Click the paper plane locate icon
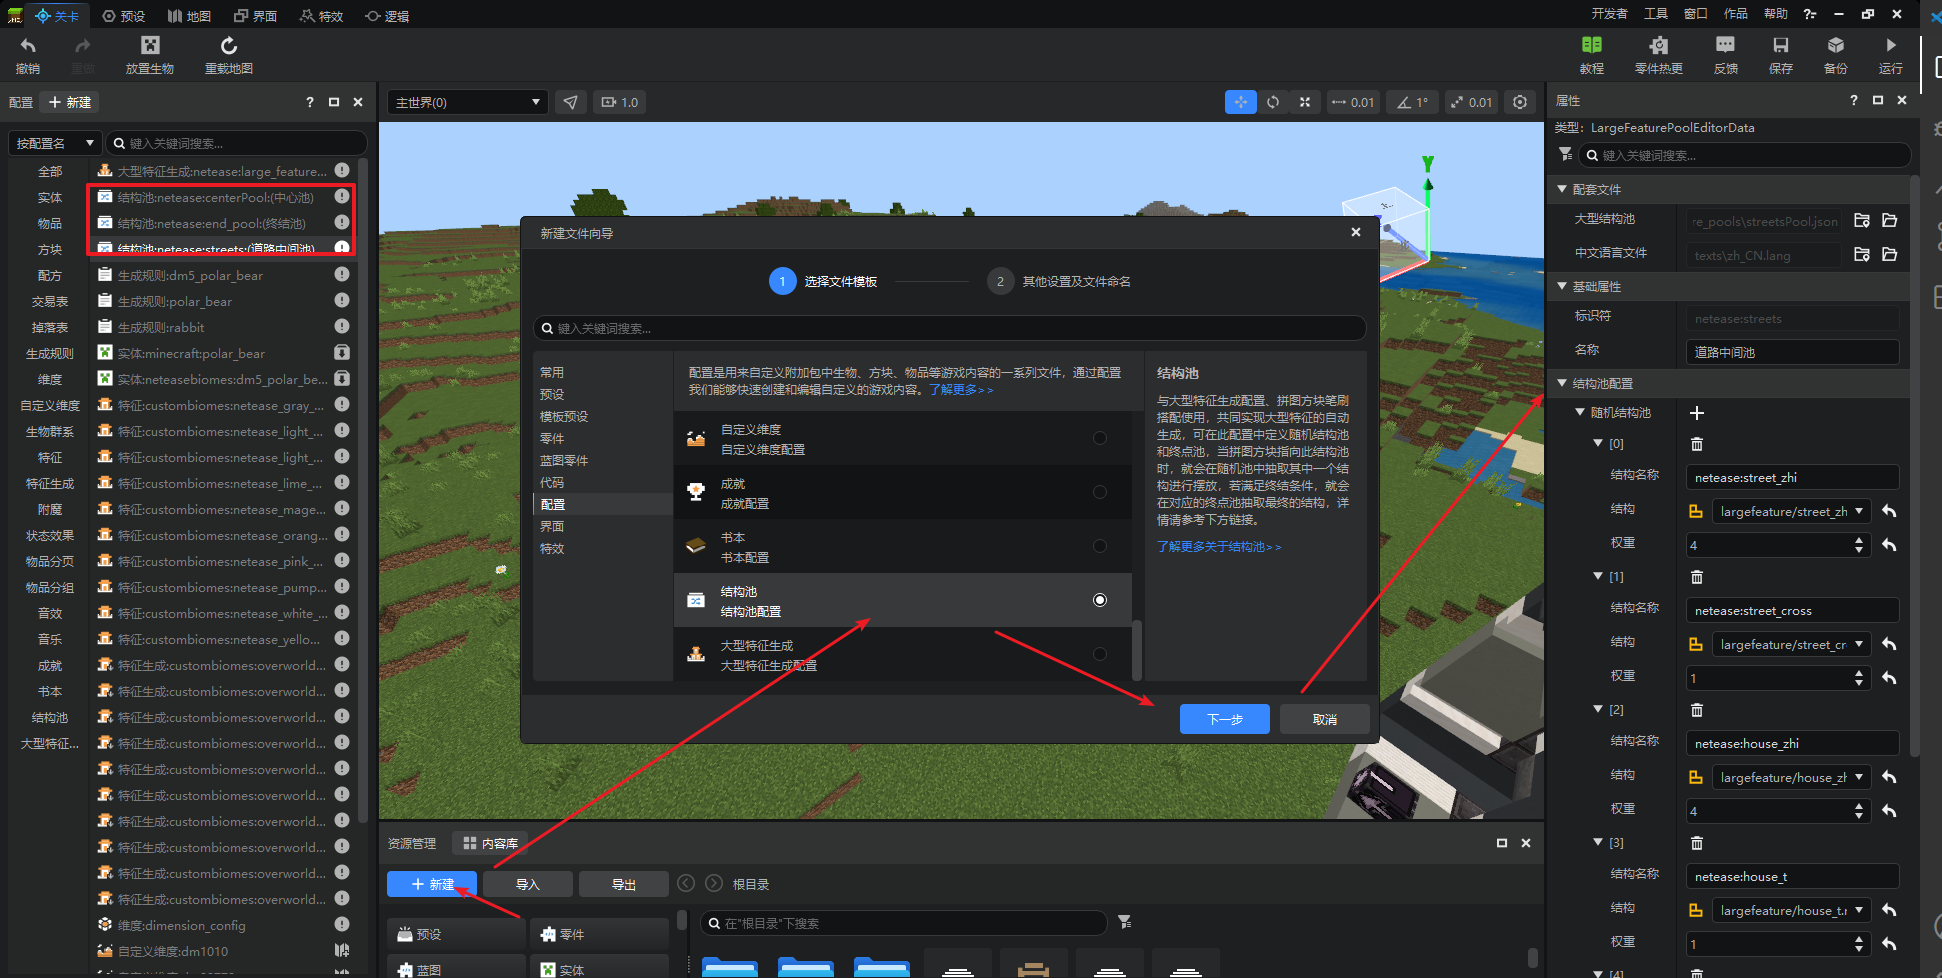Screen dimensions: 1942x978 (570, 102)
